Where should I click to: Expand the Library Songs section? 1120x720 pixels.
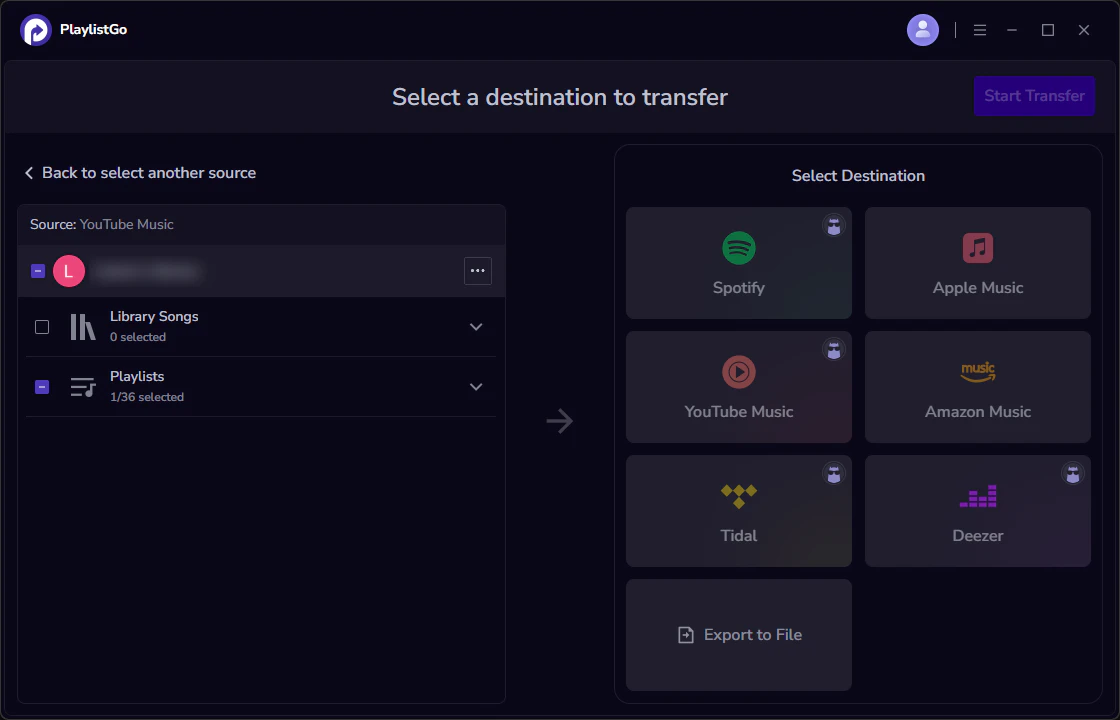[476, 326]
